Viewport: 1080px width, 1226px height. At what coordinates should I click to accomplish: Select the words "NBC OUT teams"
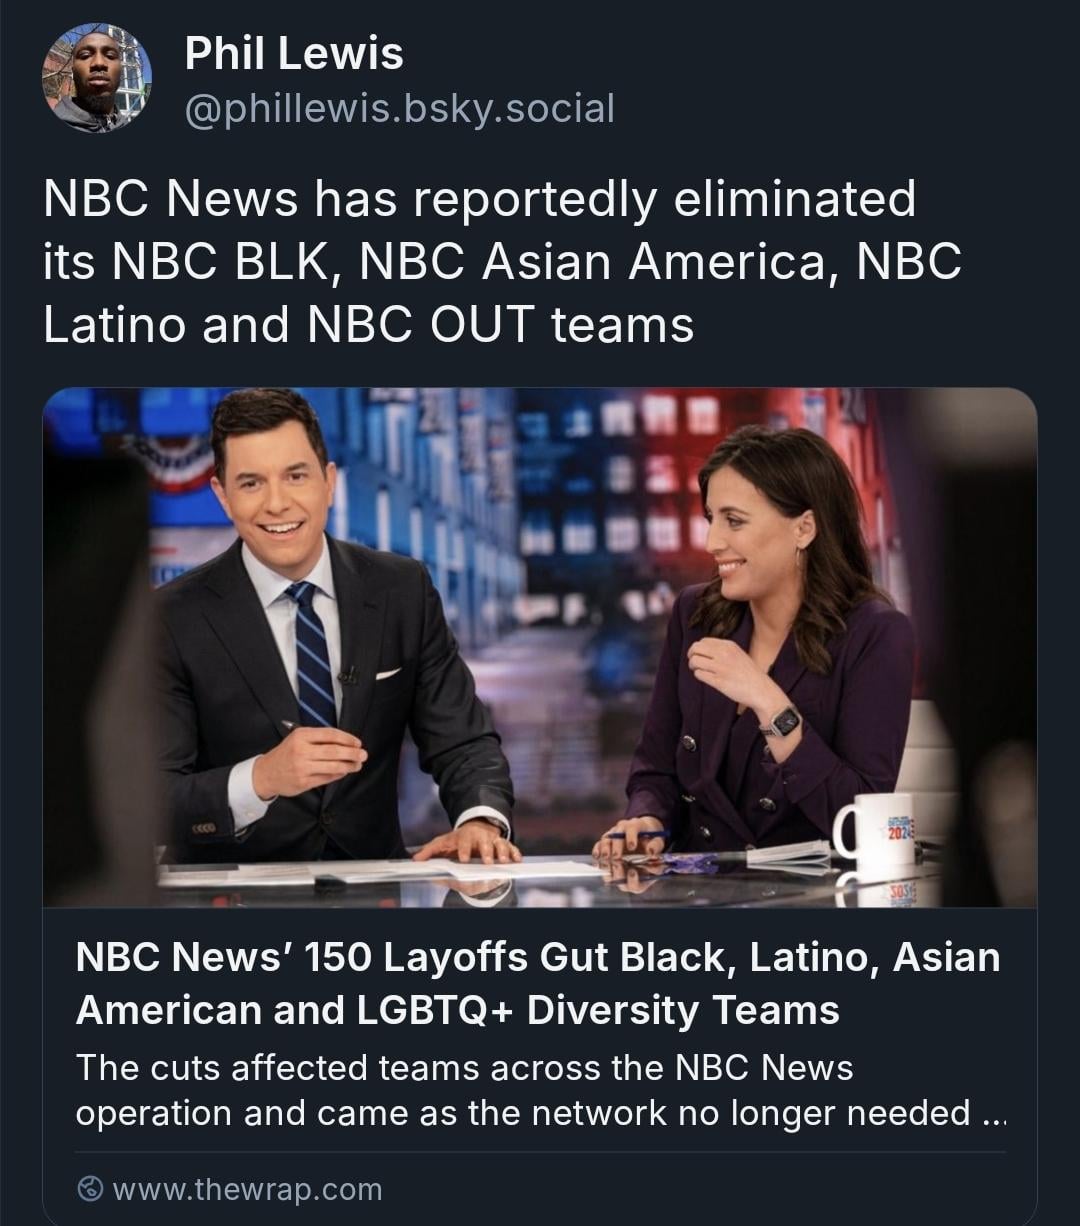click(x=501, y=325)
